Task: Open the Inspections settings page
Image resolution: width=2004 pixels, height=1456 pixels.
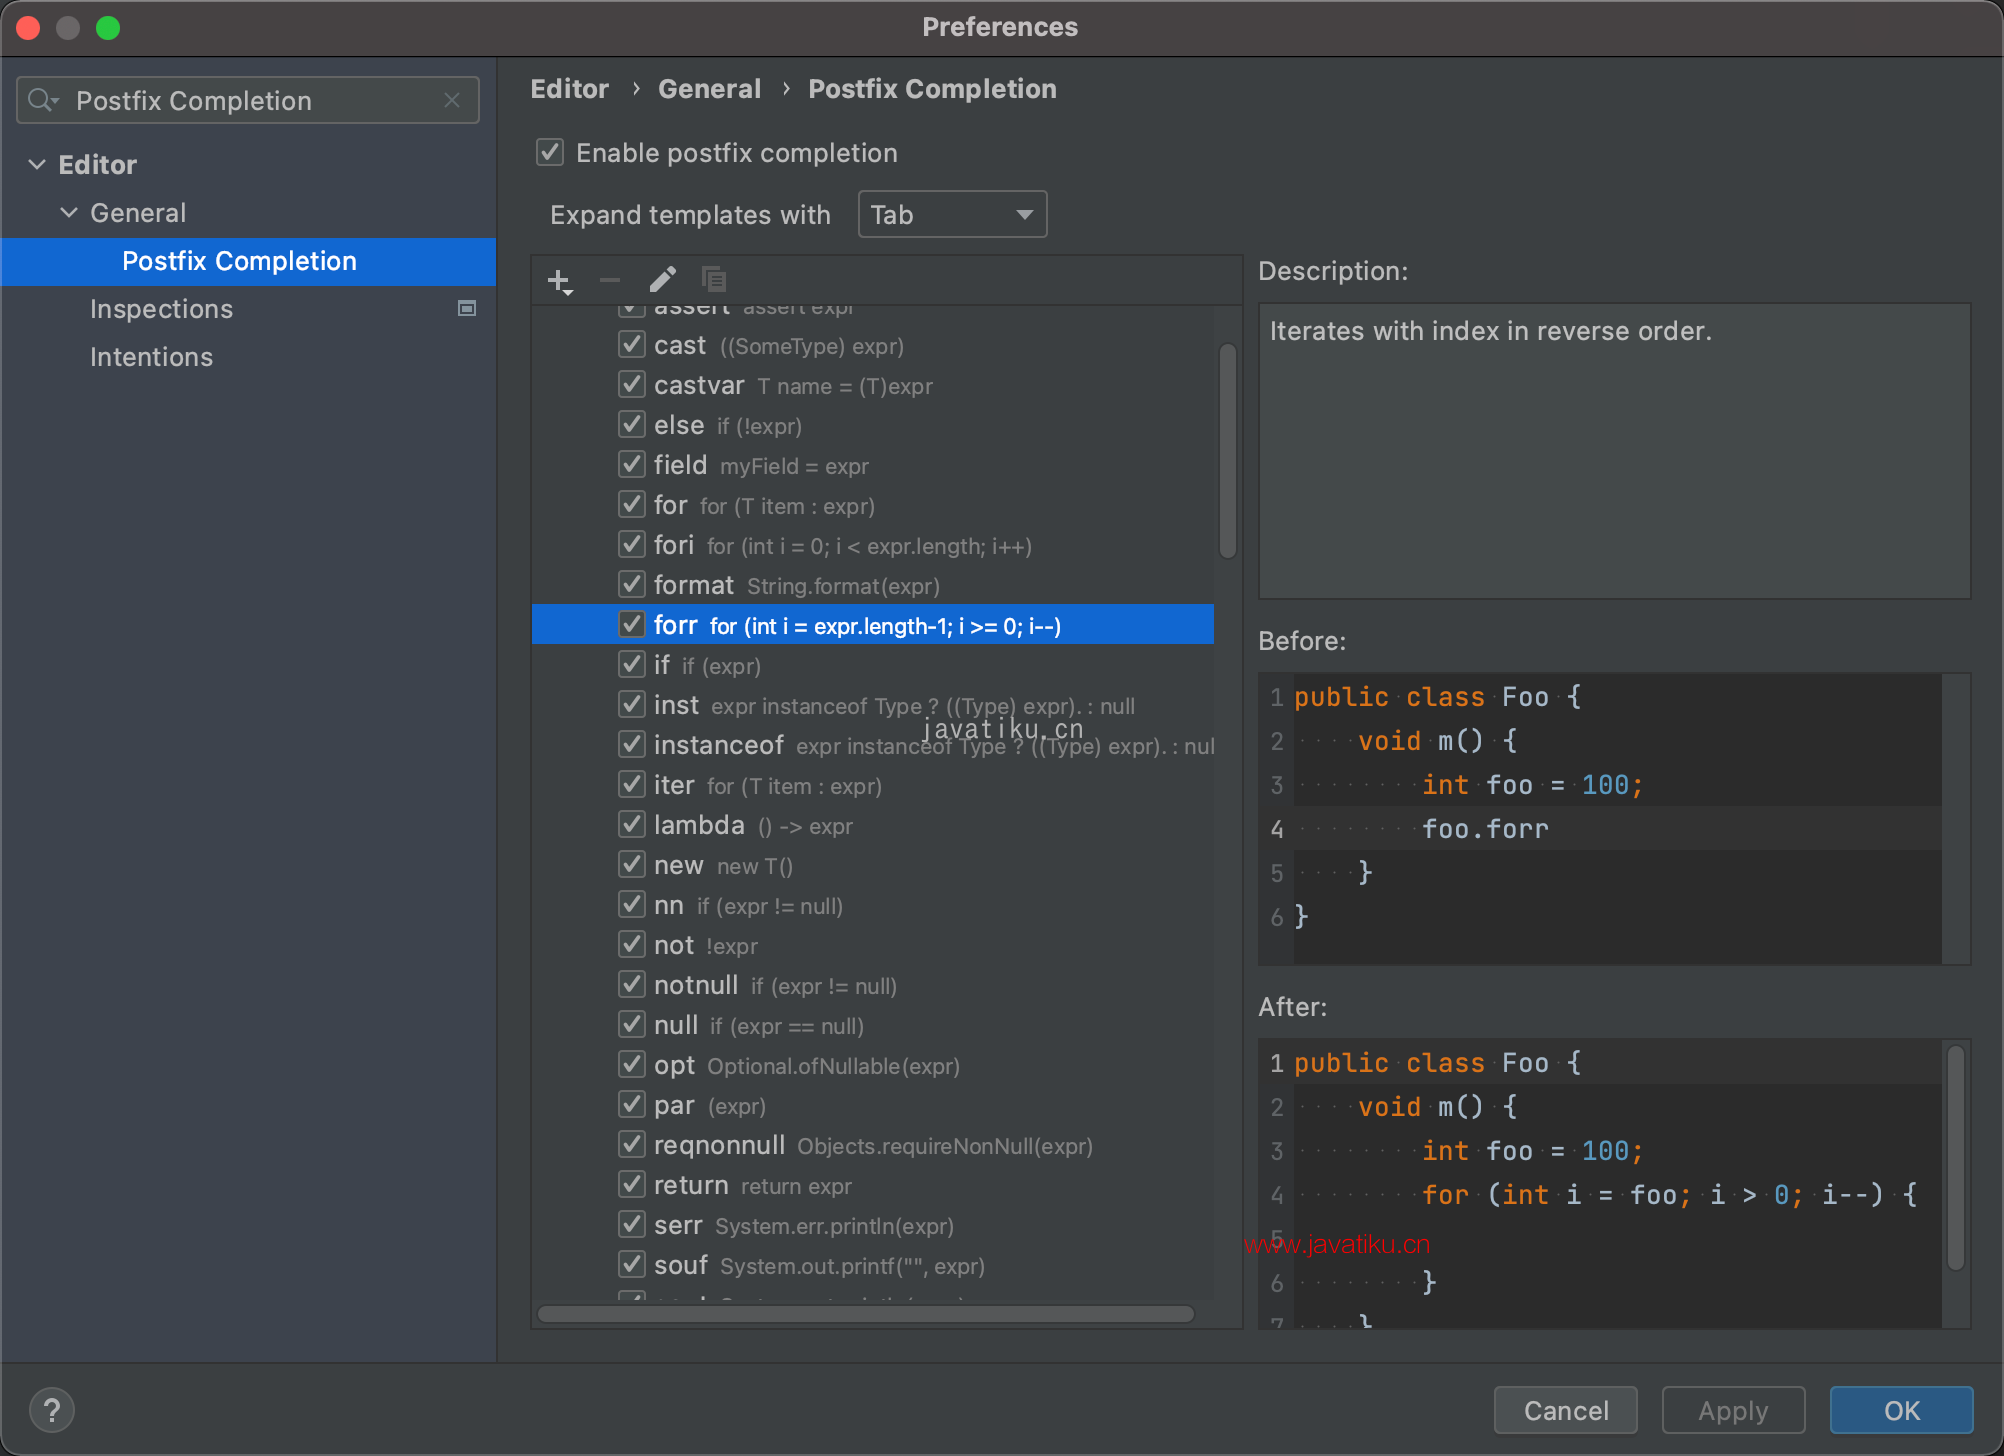Action: tap(161, 309)
